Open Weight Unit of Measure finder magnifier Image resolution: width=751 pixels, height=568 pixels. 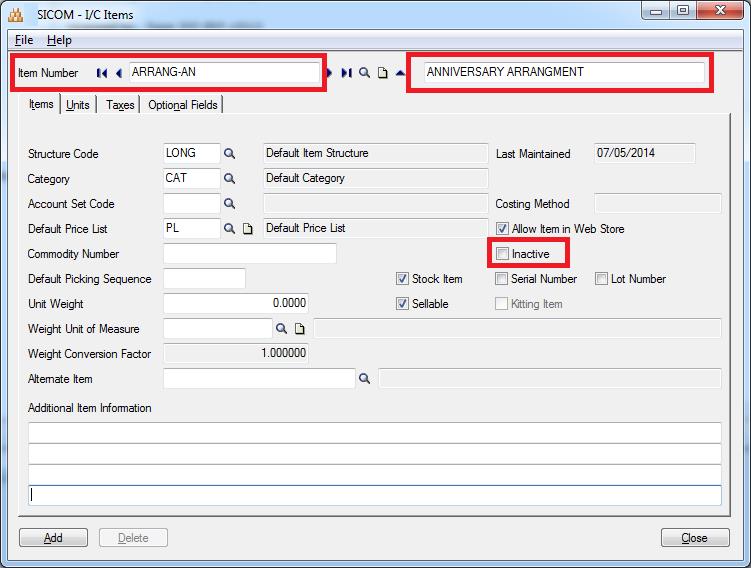281,329
